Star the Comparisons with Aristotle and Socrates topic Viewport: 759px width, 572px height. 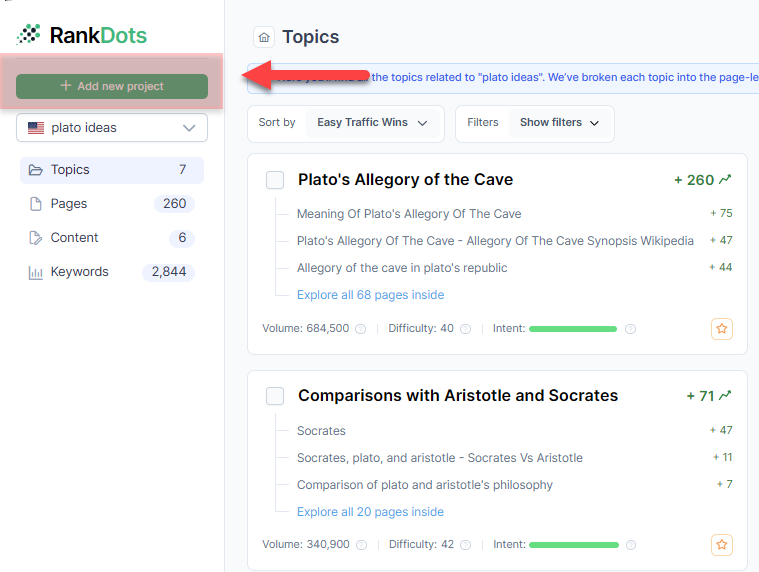click(x=722, y=545)
